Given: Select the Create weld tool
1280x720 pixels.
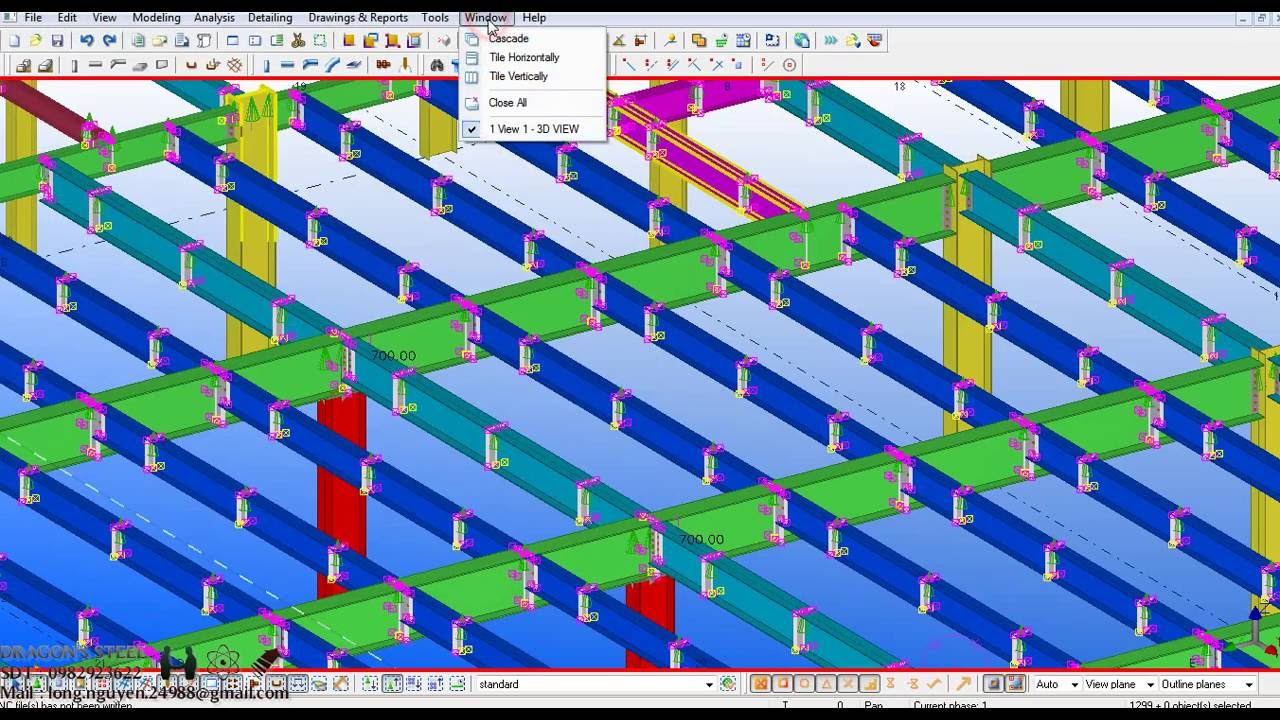Looking at the screenshot, I should click(x=405, y=65).
